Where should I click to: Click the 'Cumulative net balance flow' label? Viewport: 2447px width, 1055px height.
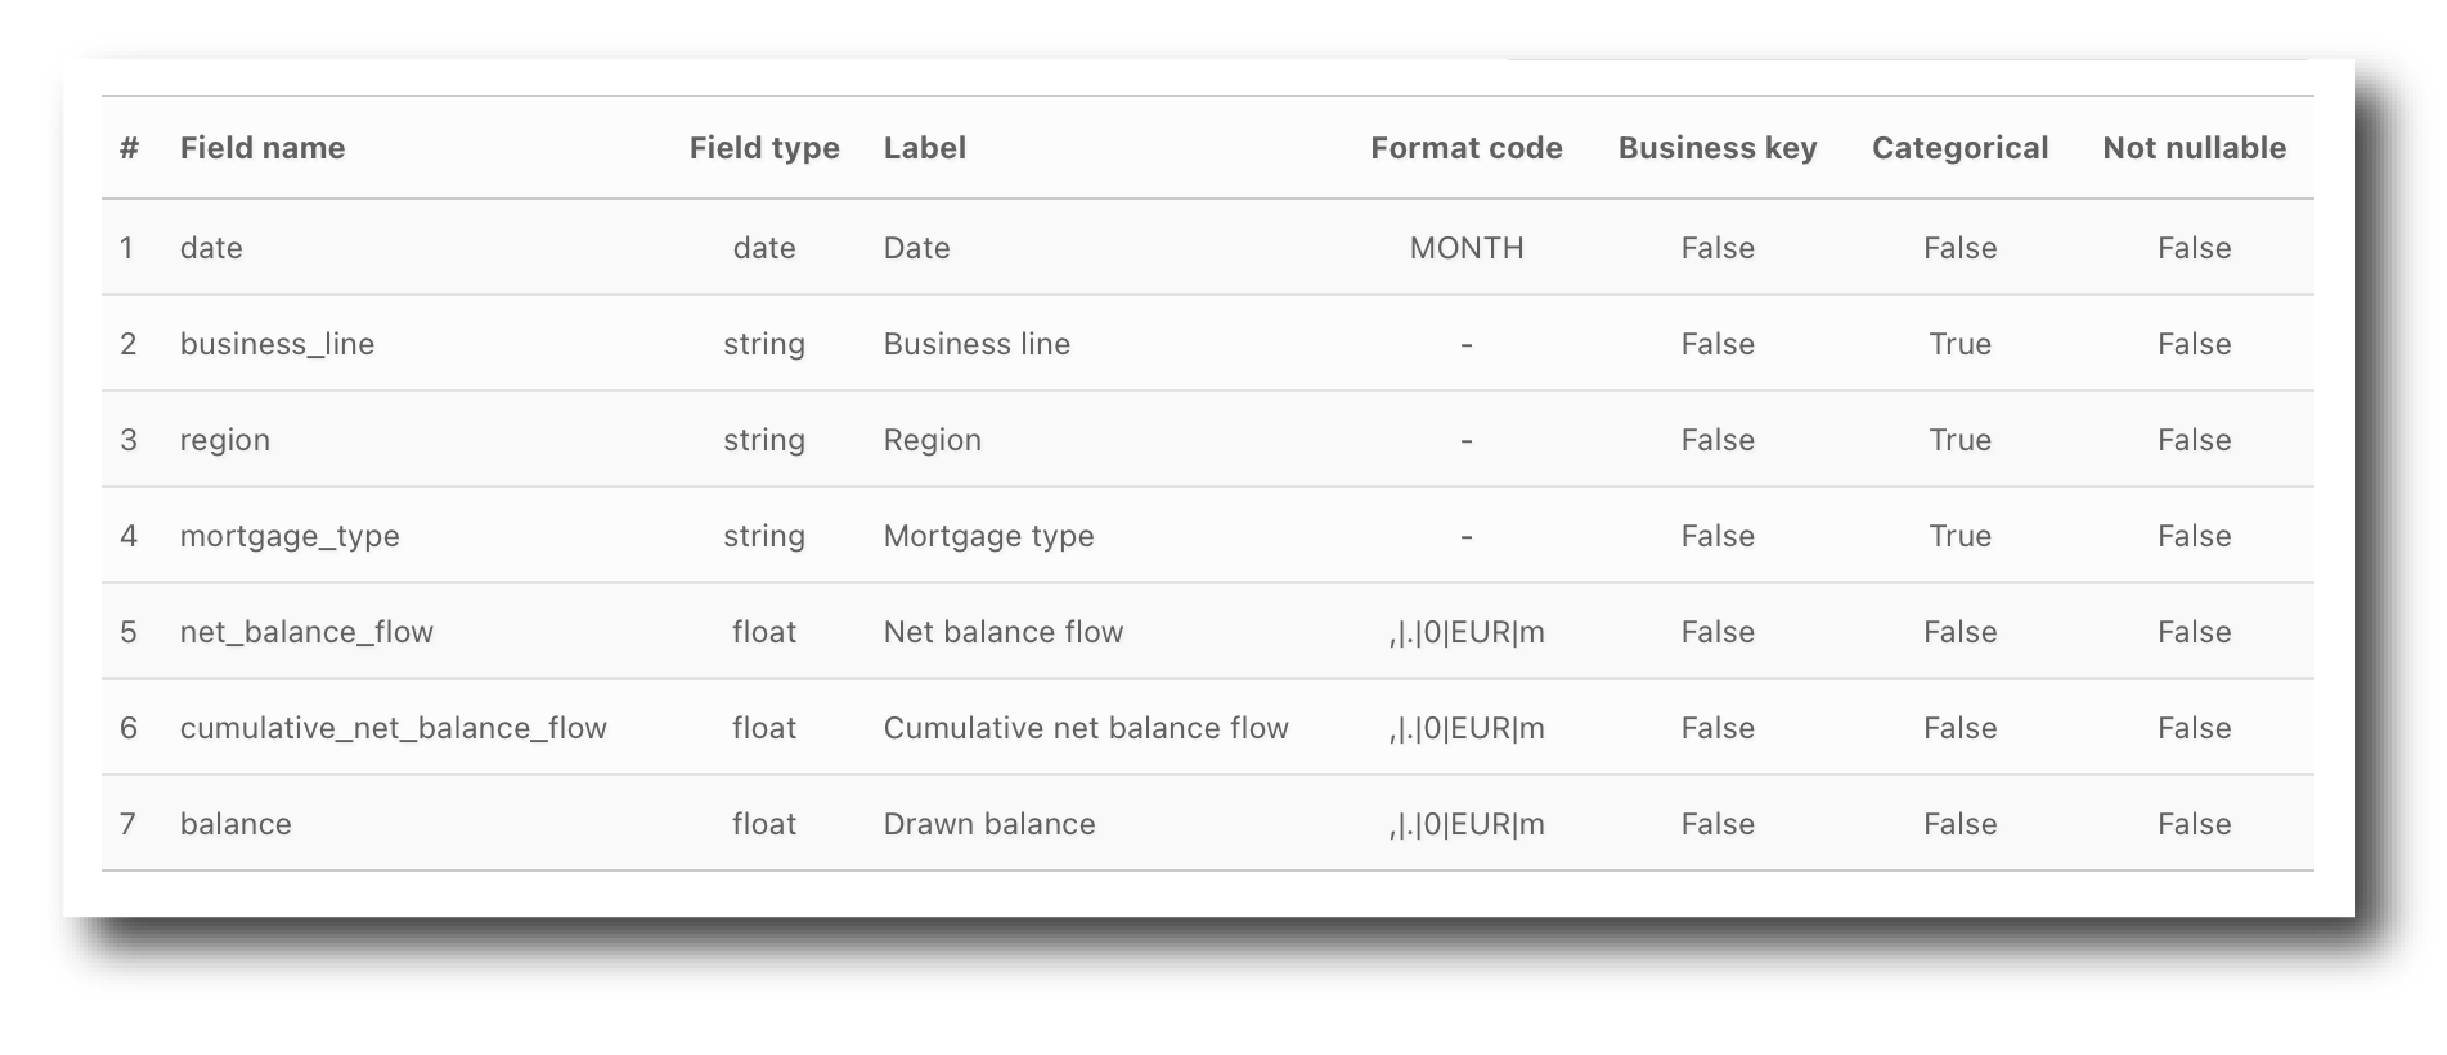1085,728
